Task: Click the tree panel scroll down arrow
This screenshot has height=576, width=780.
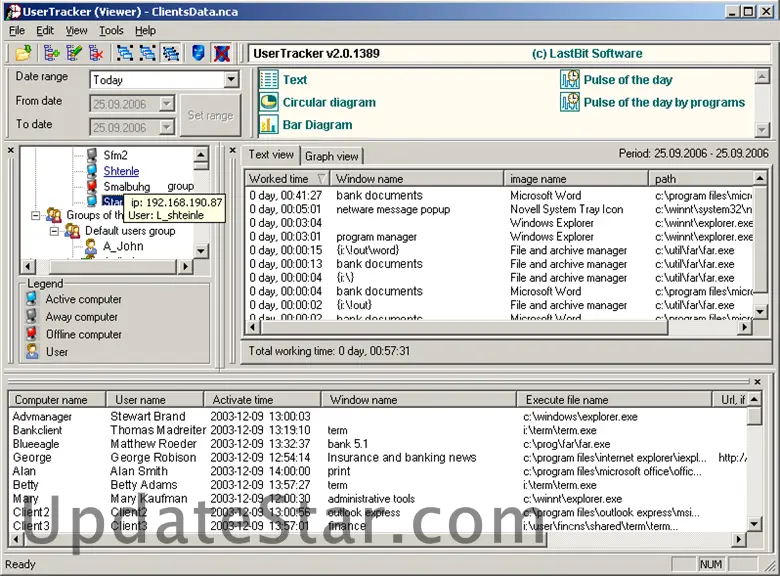Action: (200, 251)
